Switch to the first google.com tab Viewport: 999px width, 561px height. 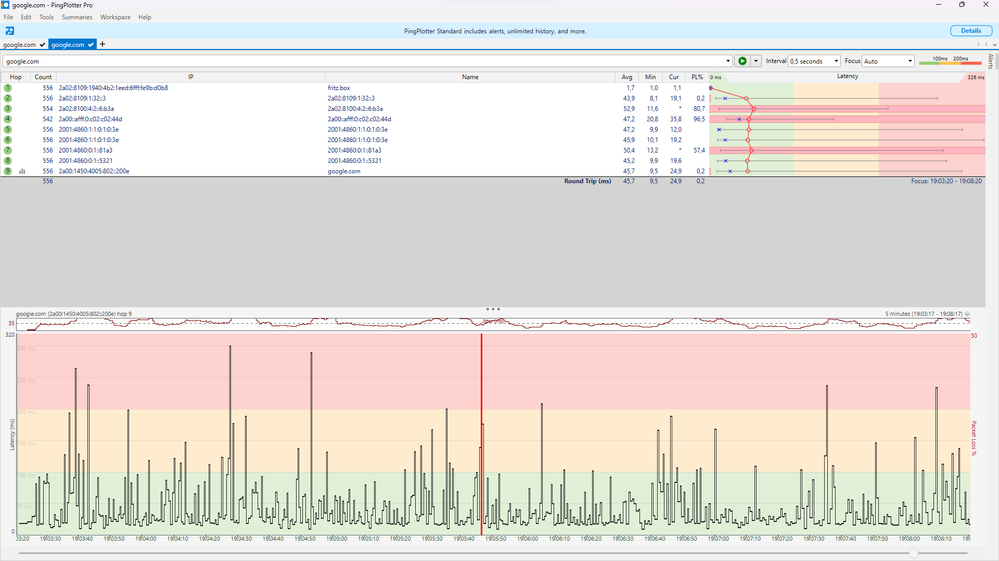[x=19, y=45]
